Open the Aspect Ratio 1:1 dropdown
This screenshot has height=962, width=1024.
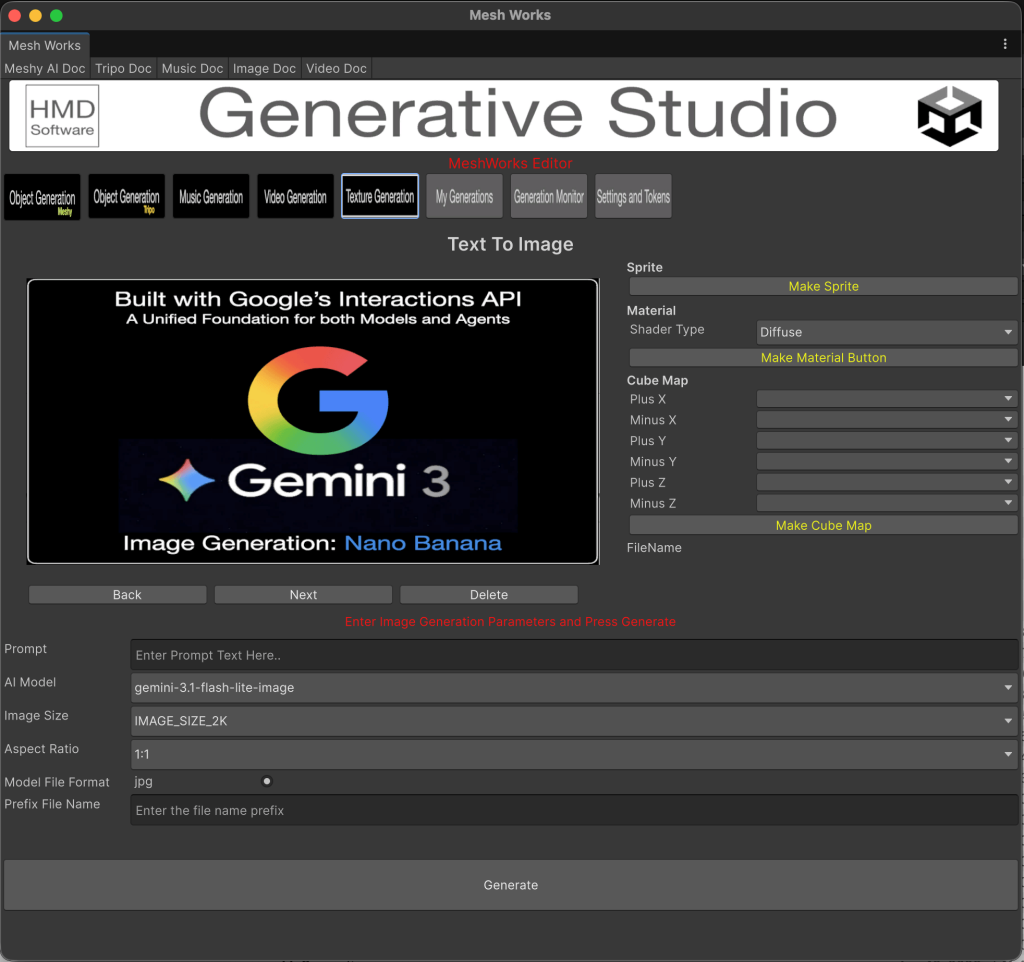pos(574,754)
